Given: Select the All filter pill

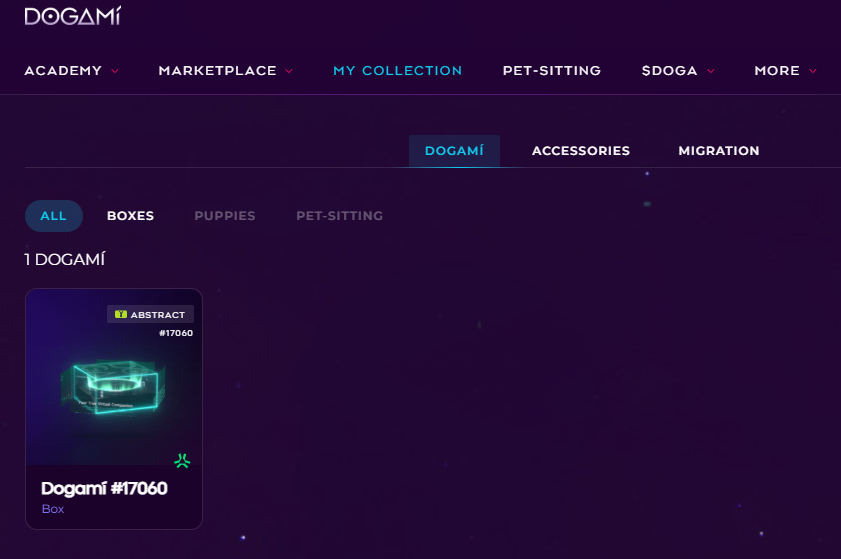Looking at the screenshot, I should pos(54,216).
